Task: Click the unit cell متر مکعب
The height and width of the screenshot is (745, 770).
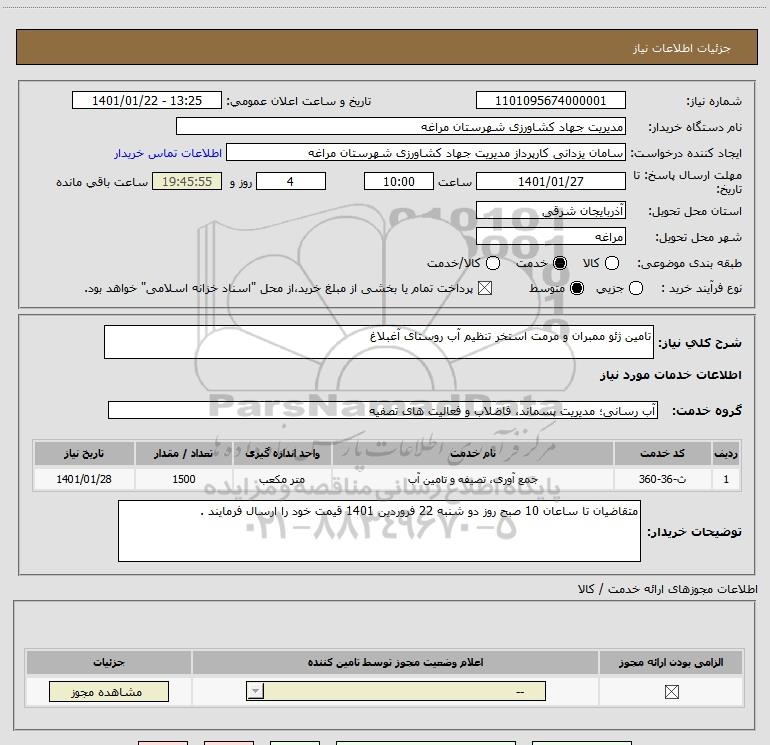Action: click(282, 479)
